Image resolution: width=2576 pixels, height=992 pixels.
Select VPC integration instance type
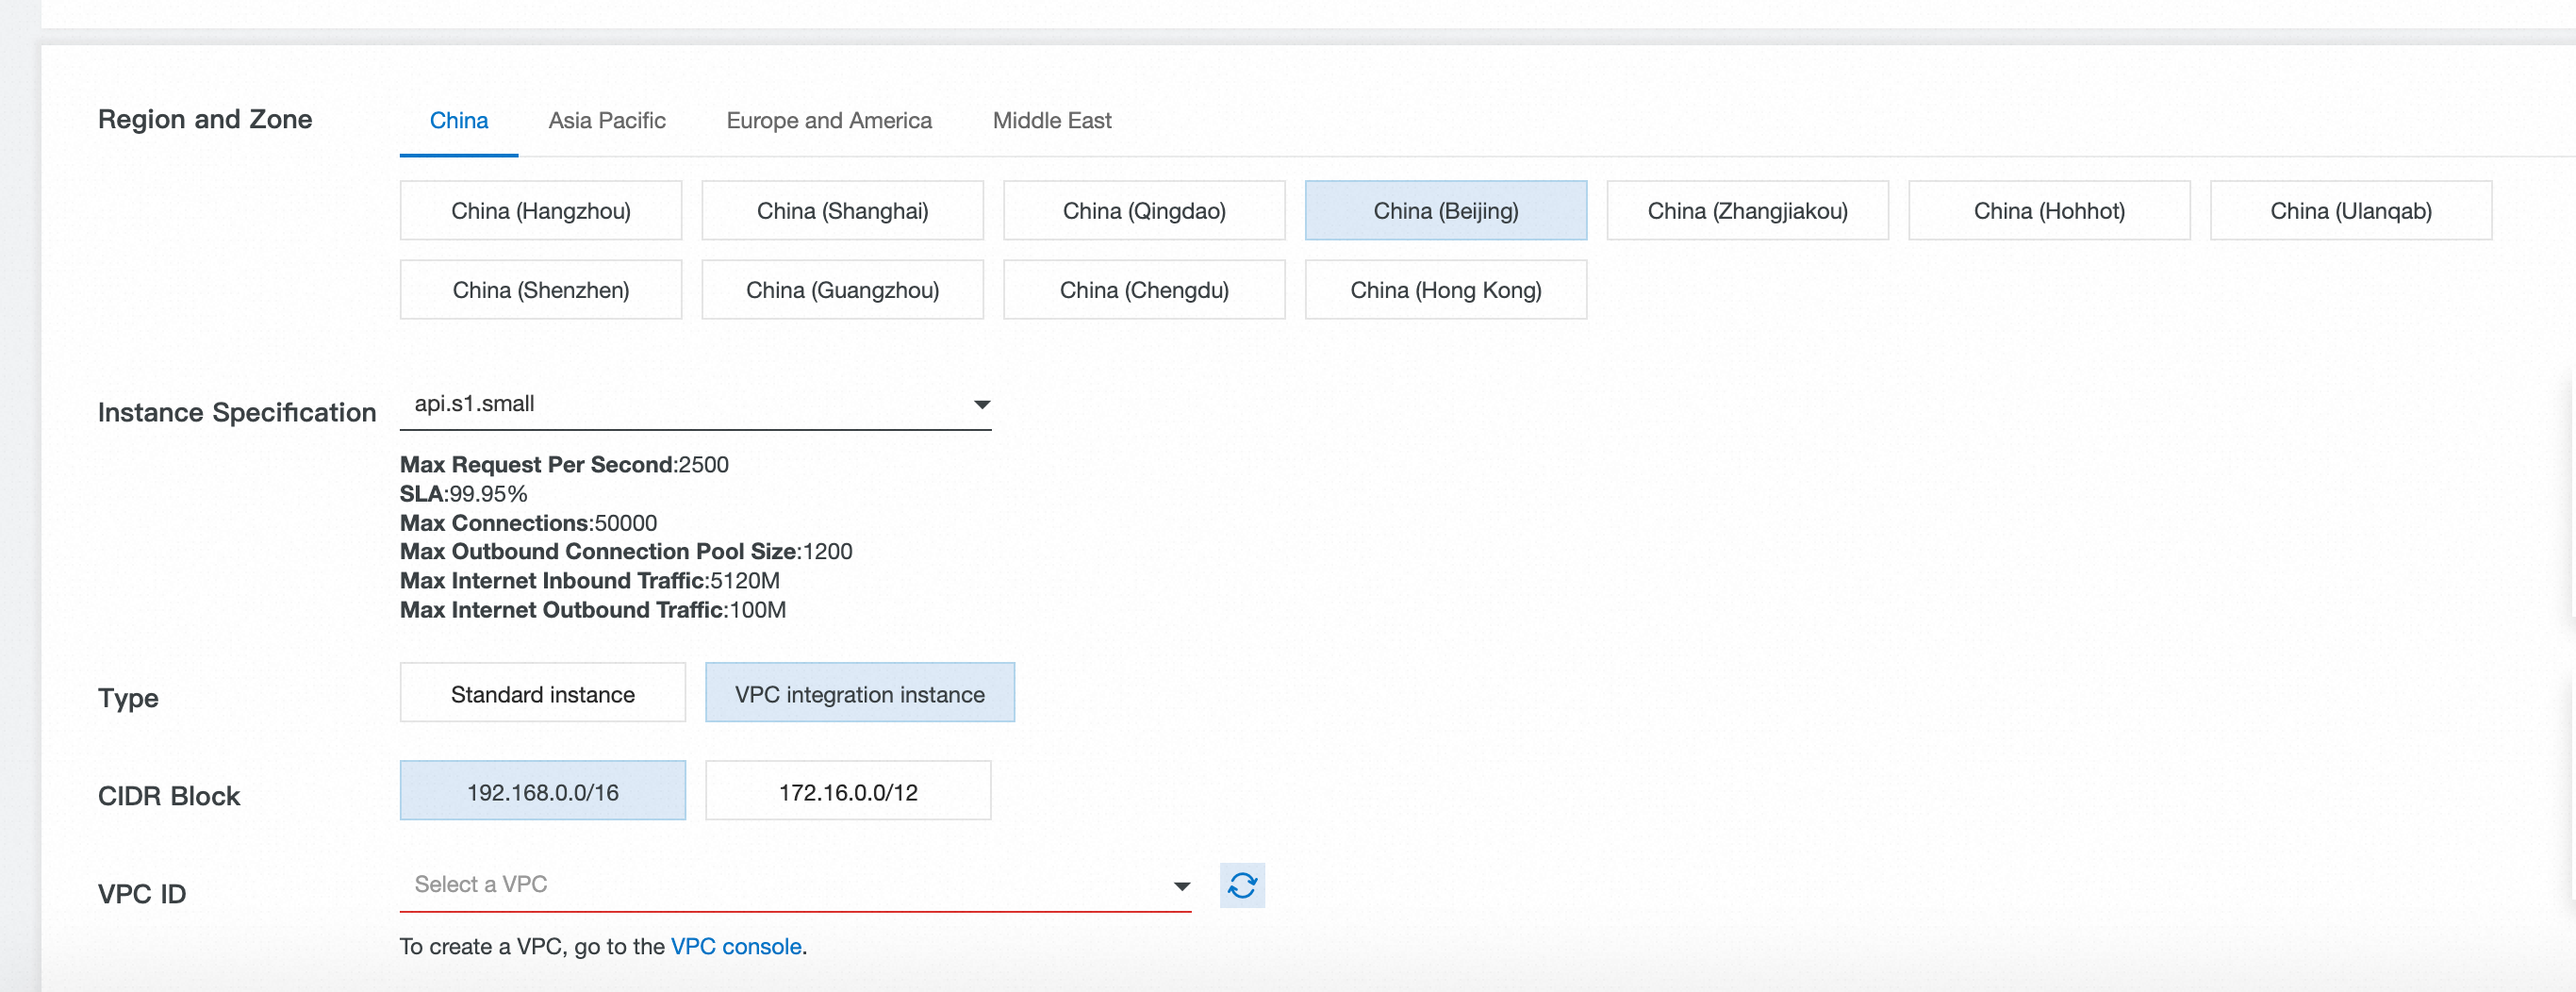[x=860, y=693]
